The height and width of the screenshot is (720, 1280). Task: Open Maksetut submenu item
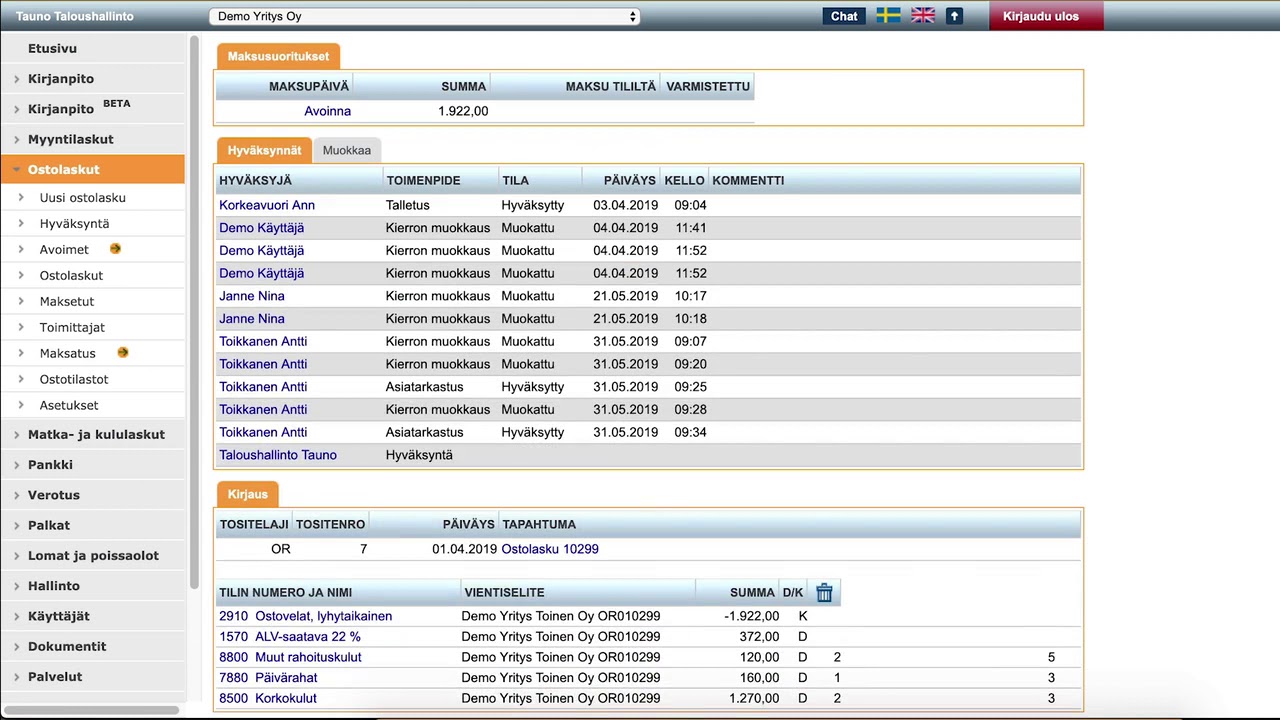point(67,301)
